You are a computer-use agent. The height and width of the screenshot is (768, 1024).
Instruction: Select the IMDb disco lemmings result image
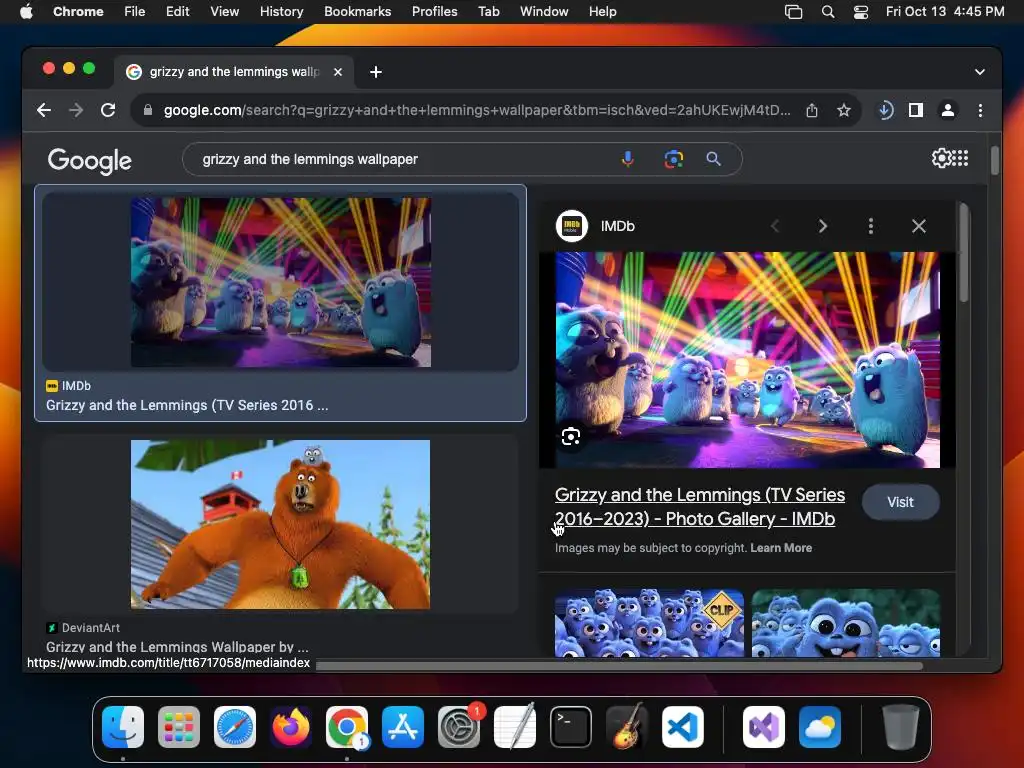pos(281,282)
